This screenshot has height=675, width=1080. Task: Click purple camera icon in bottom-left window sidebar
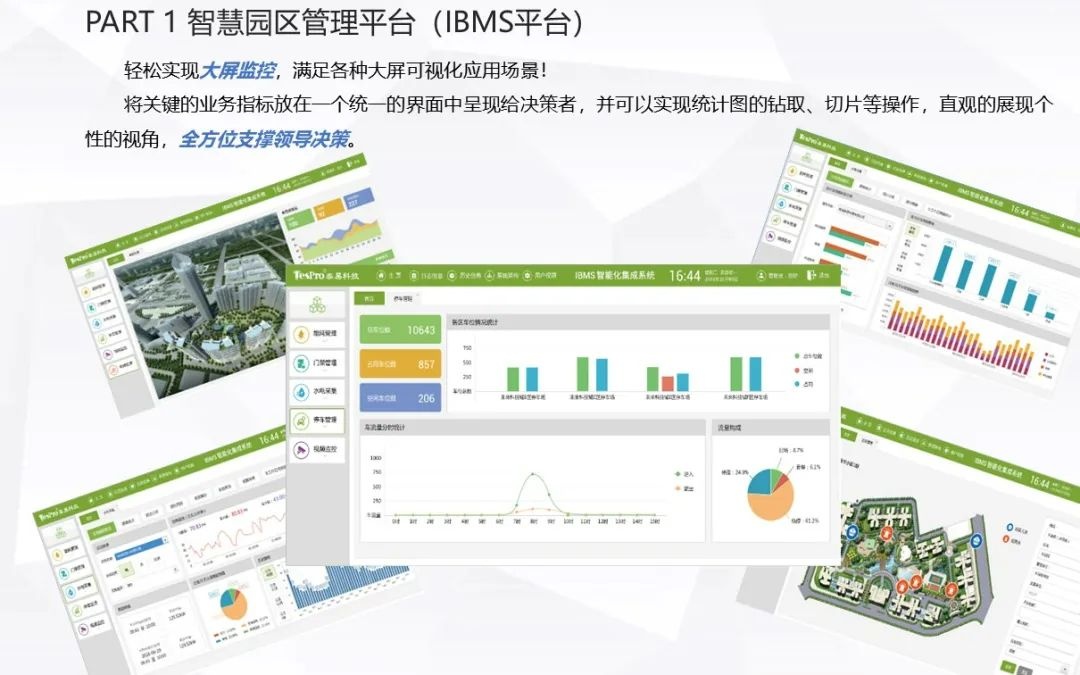coord(83,629)
